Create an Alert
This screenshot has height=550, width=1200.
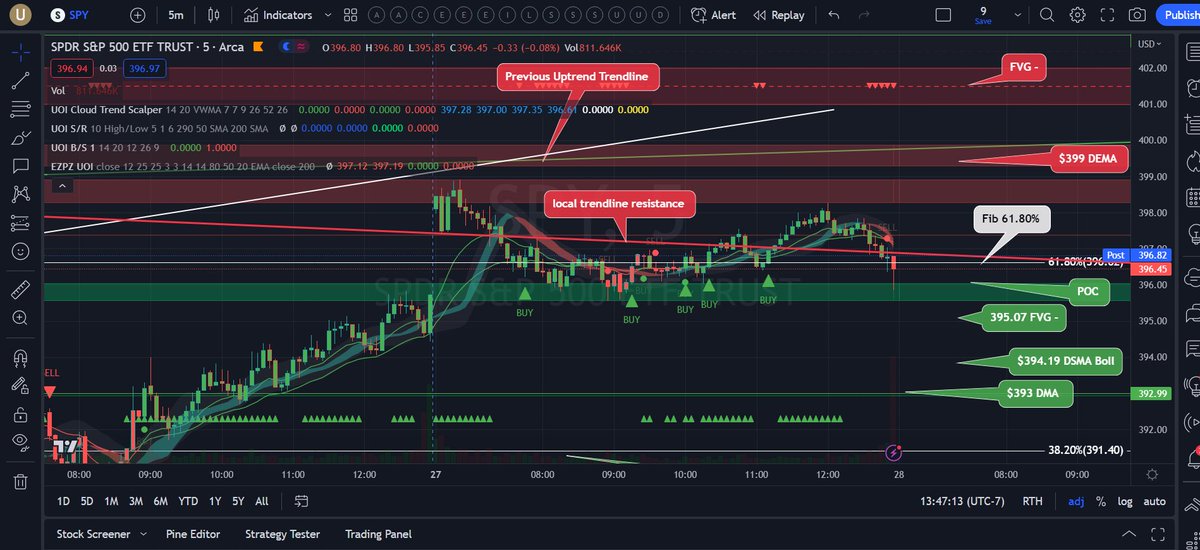pos(715,15)
